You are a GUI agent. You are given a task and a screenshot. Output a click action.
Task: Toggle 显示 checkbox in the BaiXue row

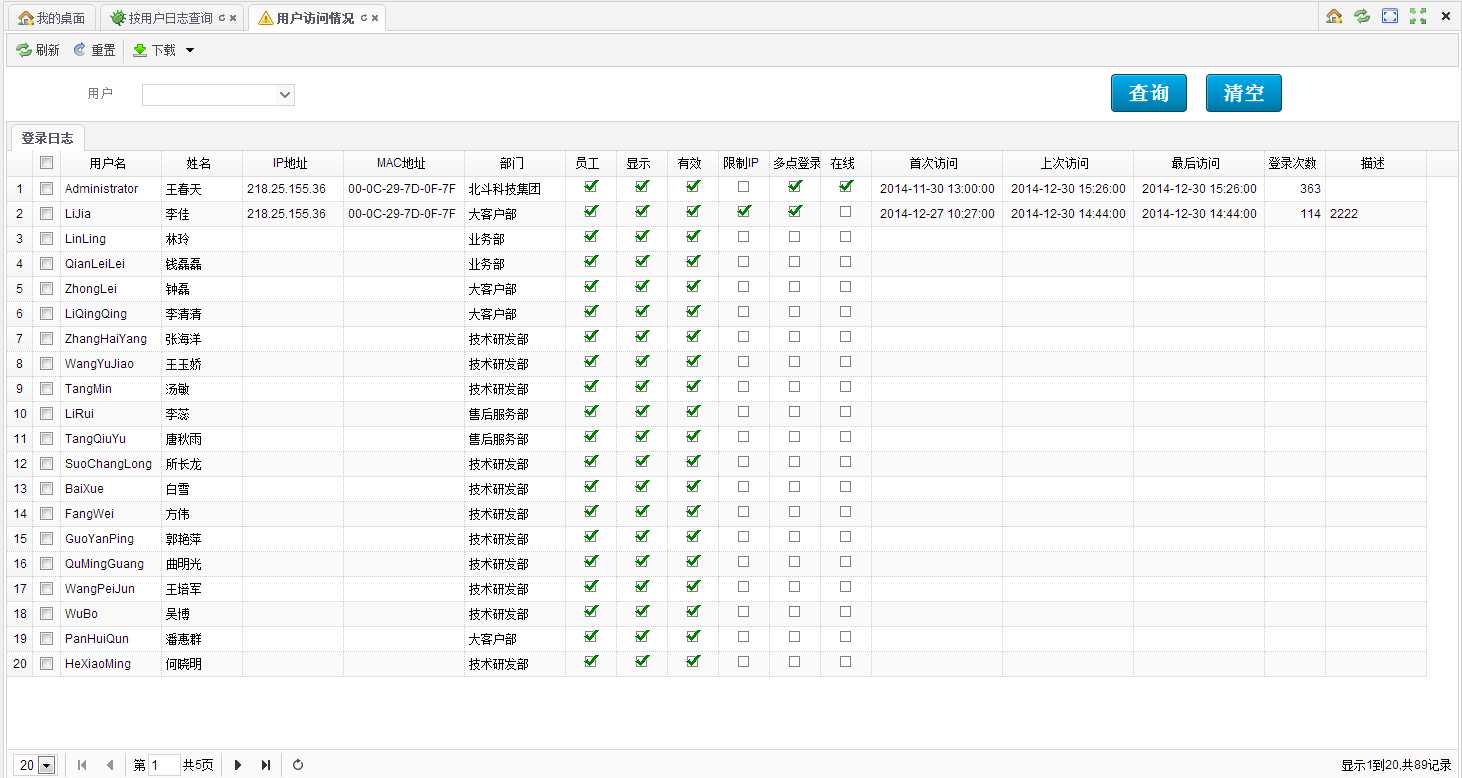pyautogui.click(x=642, y=486)
